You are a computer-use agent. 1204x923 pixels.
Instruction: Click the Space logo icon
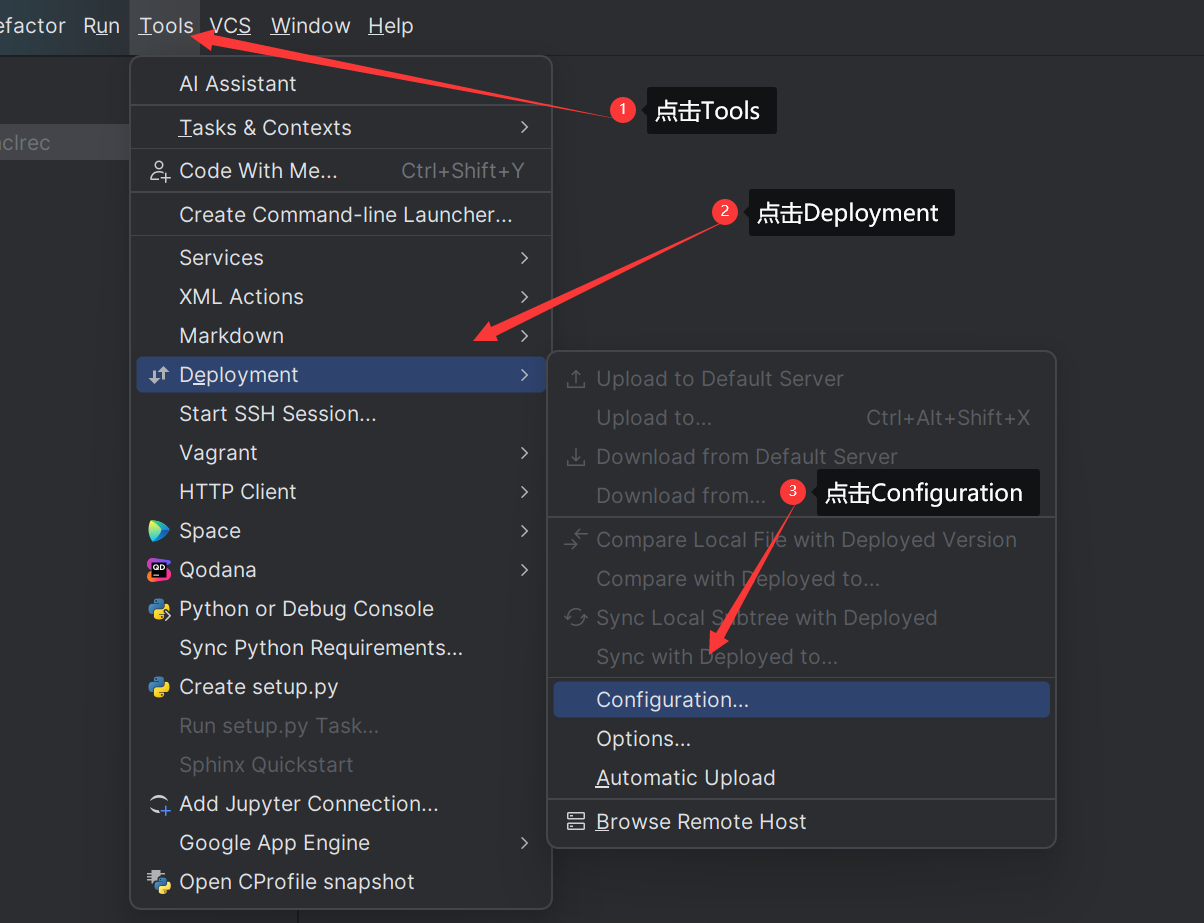(x=159, y=531)
